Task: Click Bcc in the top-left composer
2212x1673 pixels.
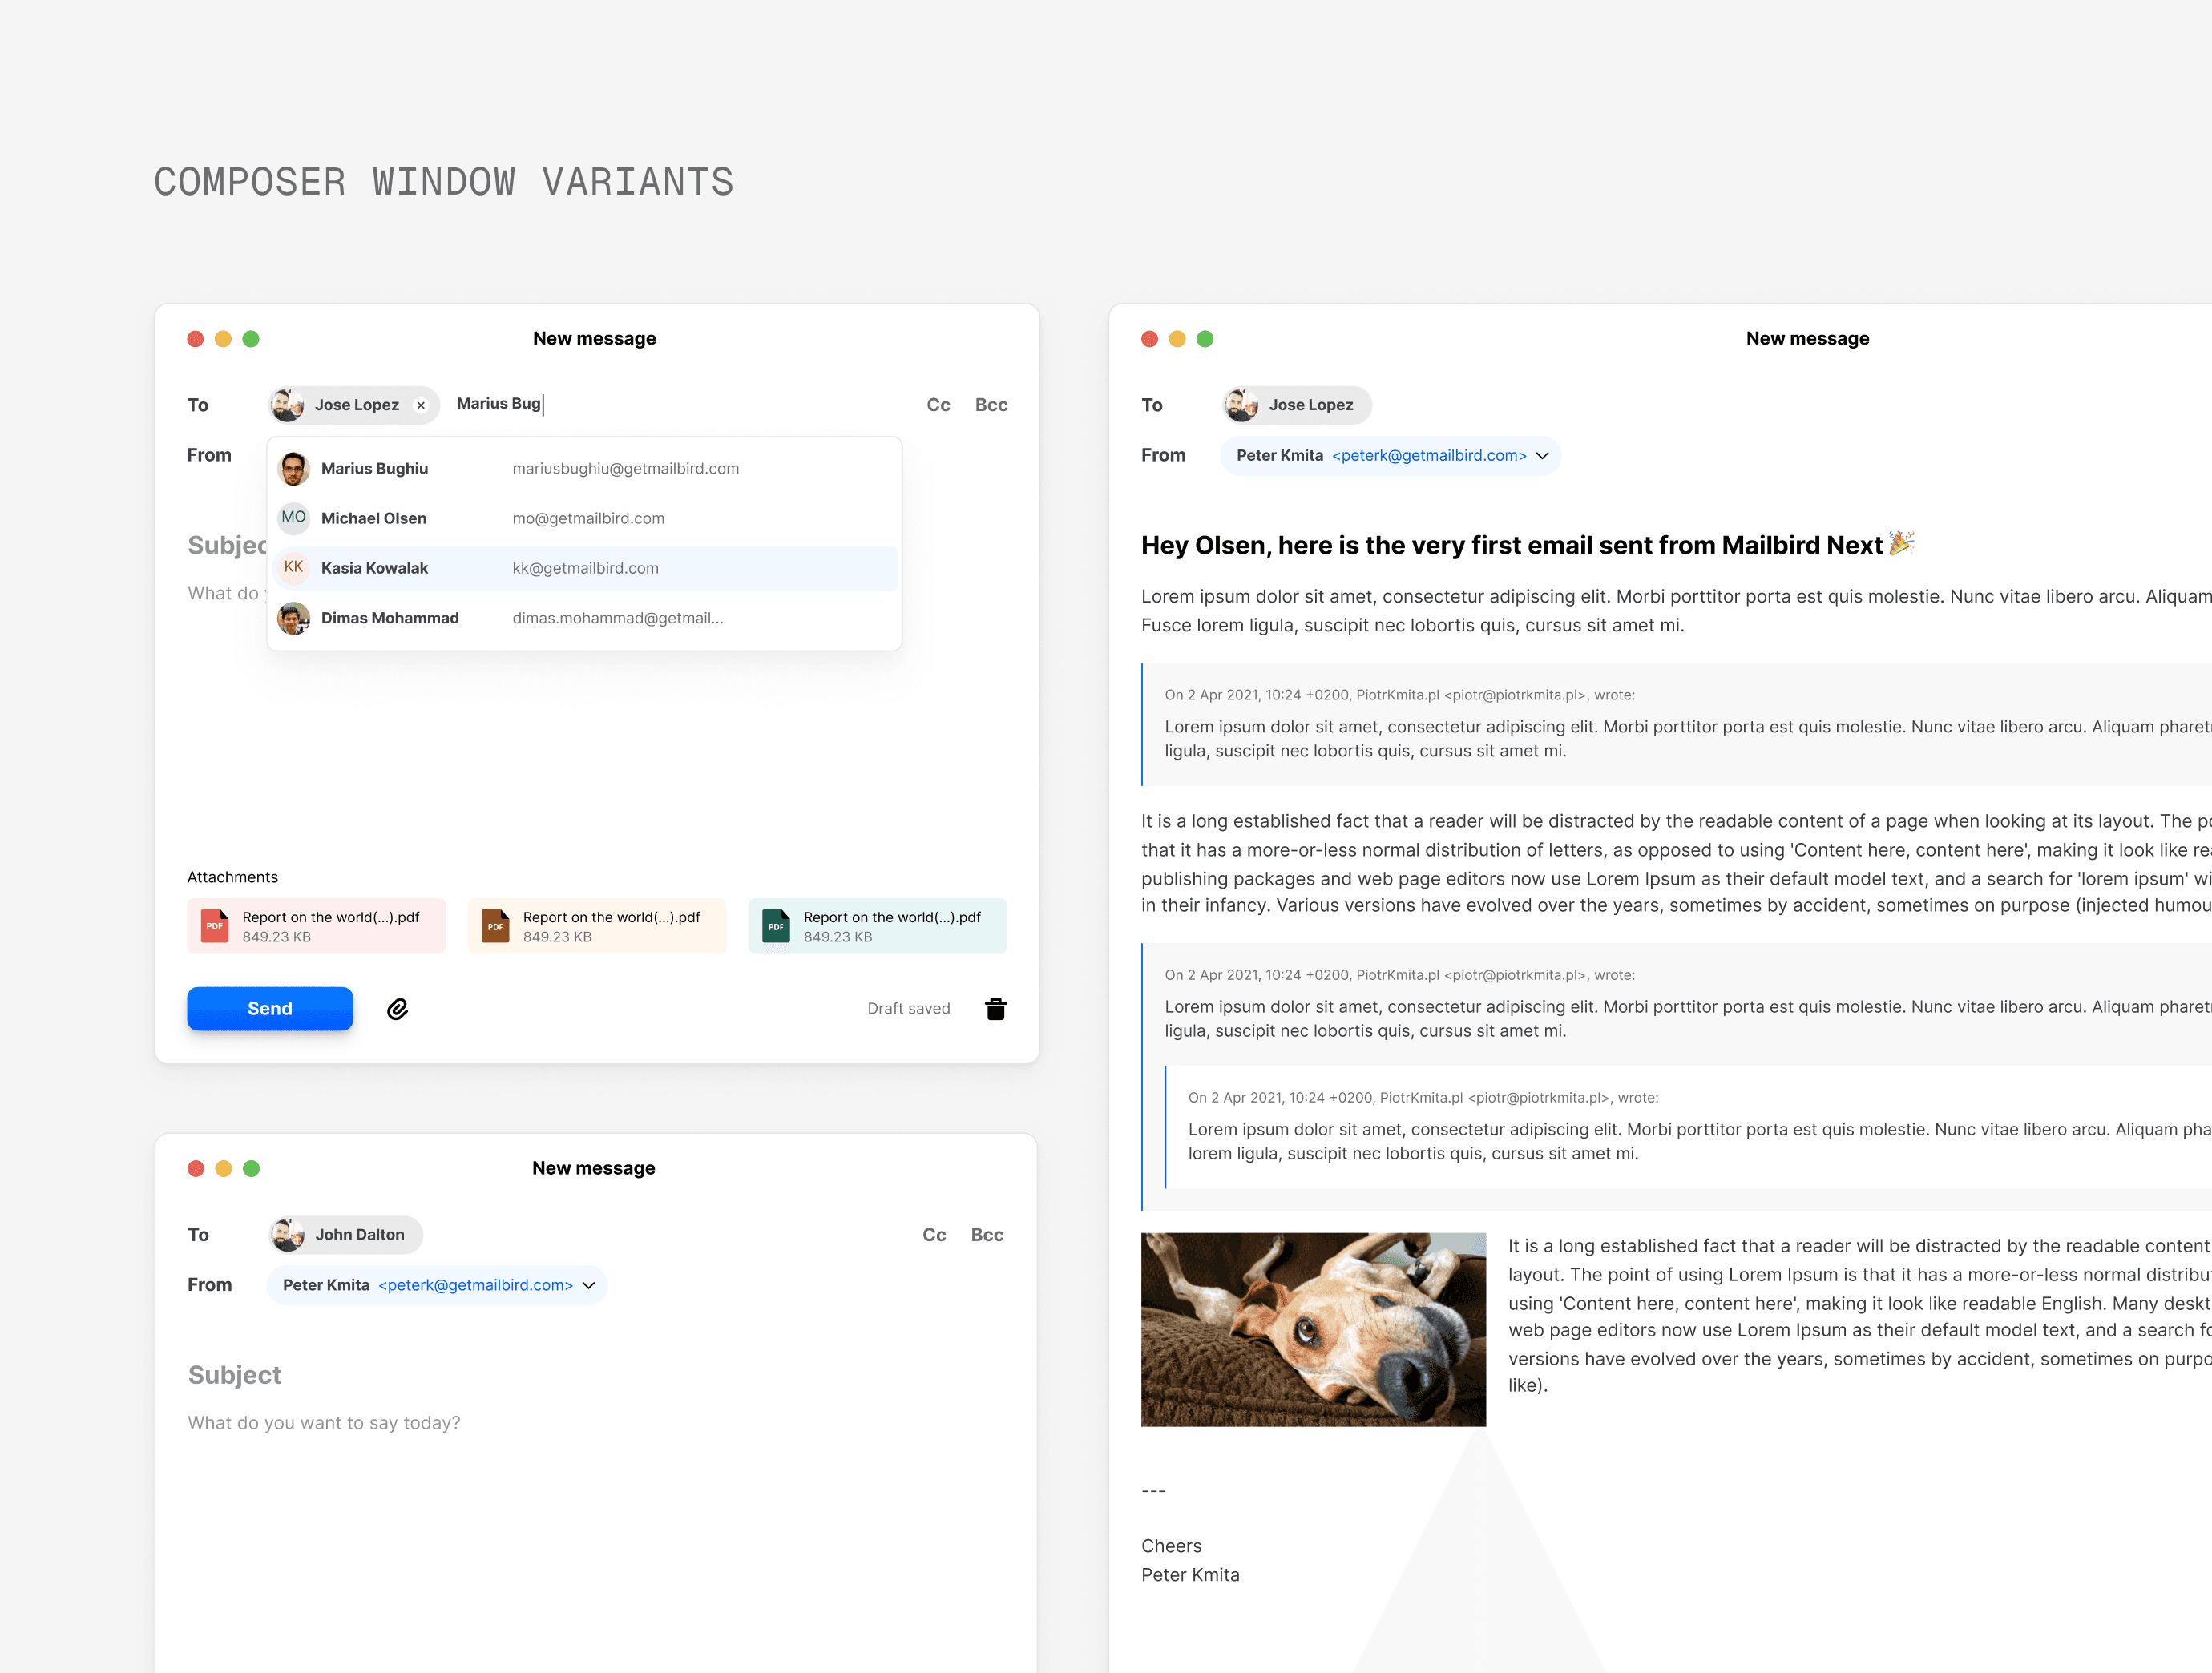Action: point(991,405)
